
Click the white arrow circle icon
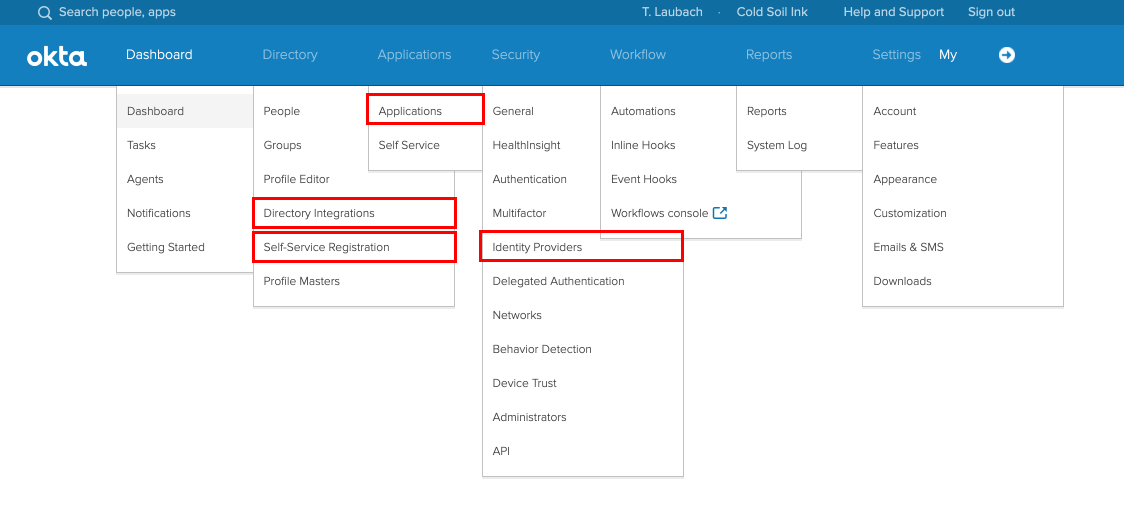click(1007, 55)
